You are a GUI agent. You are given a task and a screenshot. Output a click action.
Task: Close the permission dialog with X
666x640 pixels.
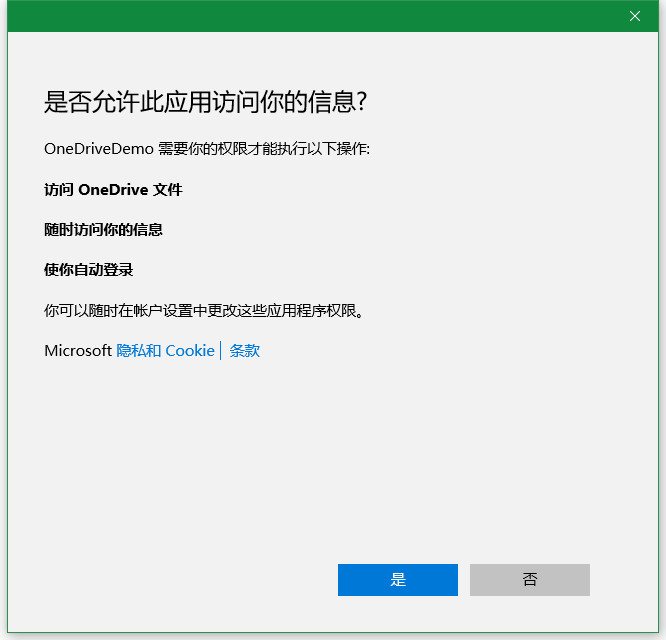coord(635,16)
